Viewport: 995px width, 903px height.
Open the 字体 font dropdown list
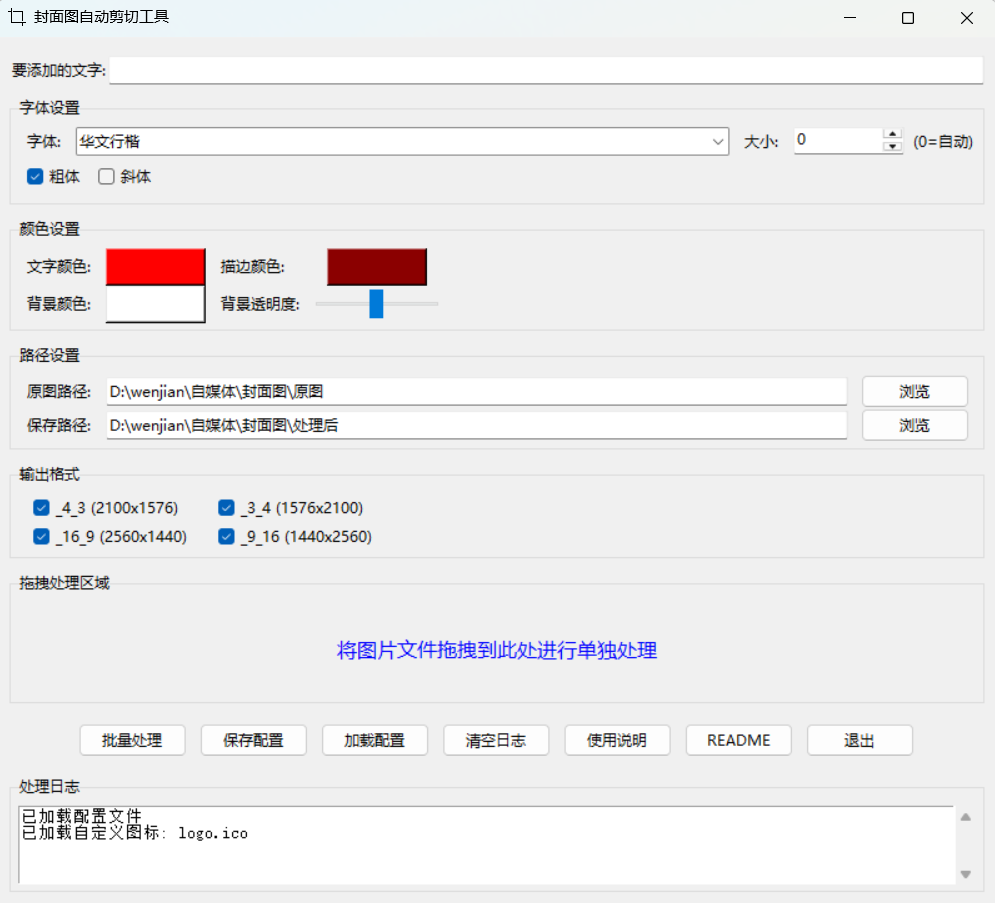[x=718, y=142]
